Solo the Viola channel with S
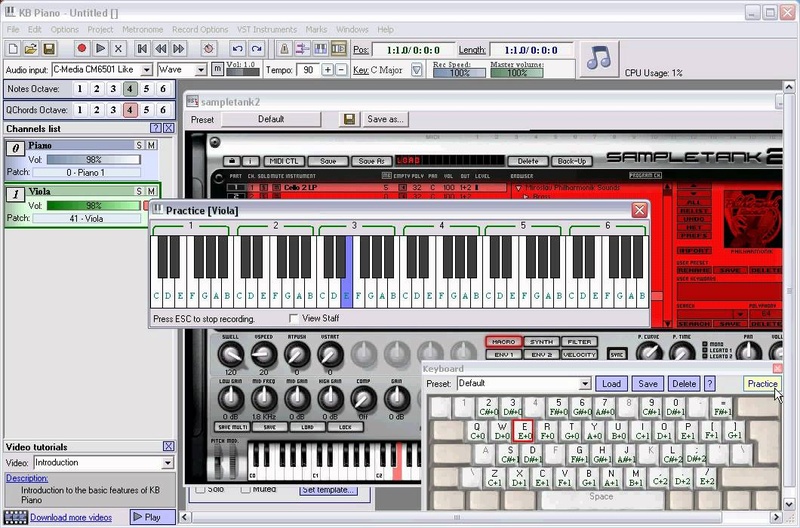Viewport: 800px width, 528px height. (x=139, y=191)
